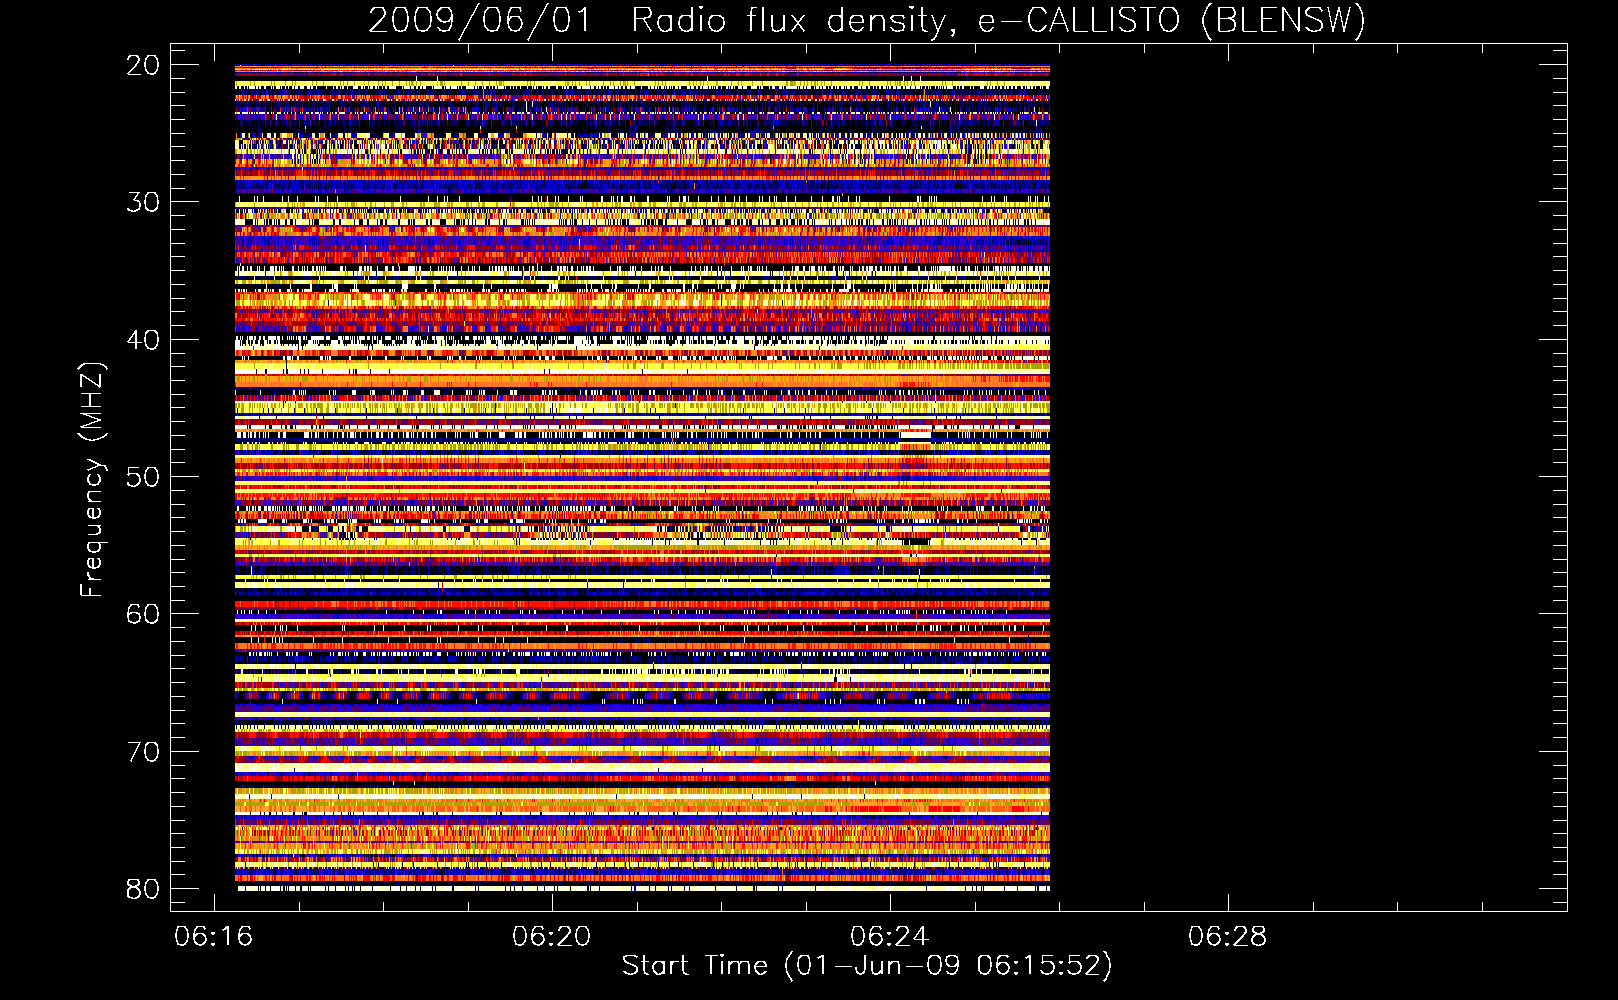The height and width of the screenshot is (1000, 1618).
Task: Select the 20 frequency tick label
Action: click(143, 65)
